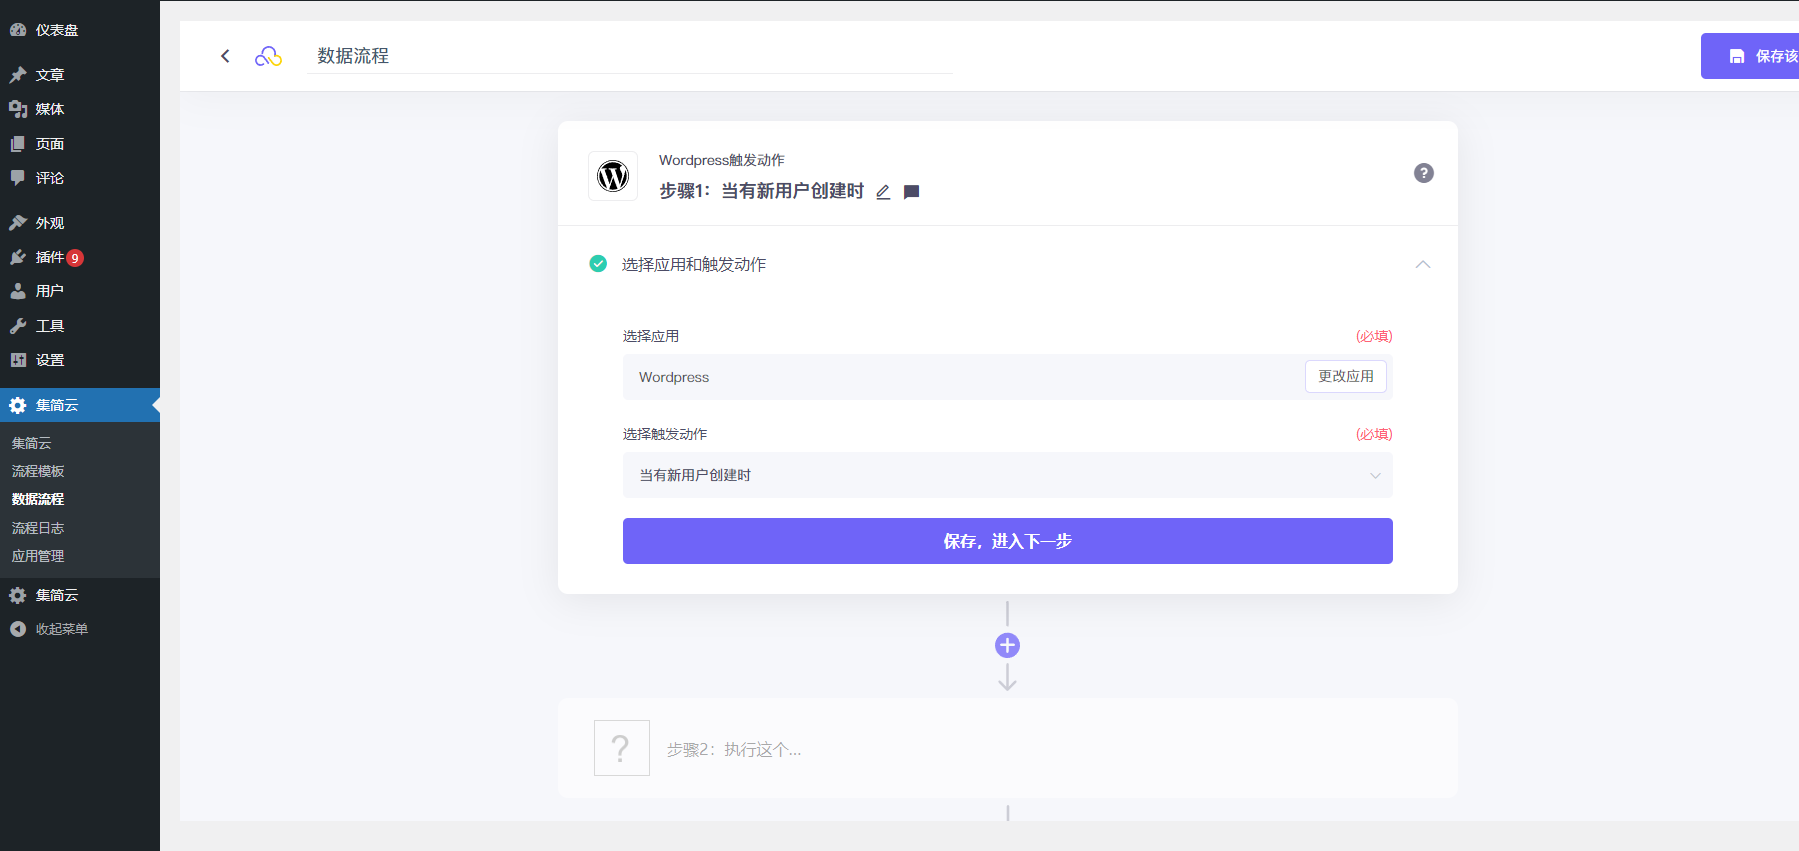Open the 仪表盘 dashboard menu

click(x=80, y=30)
